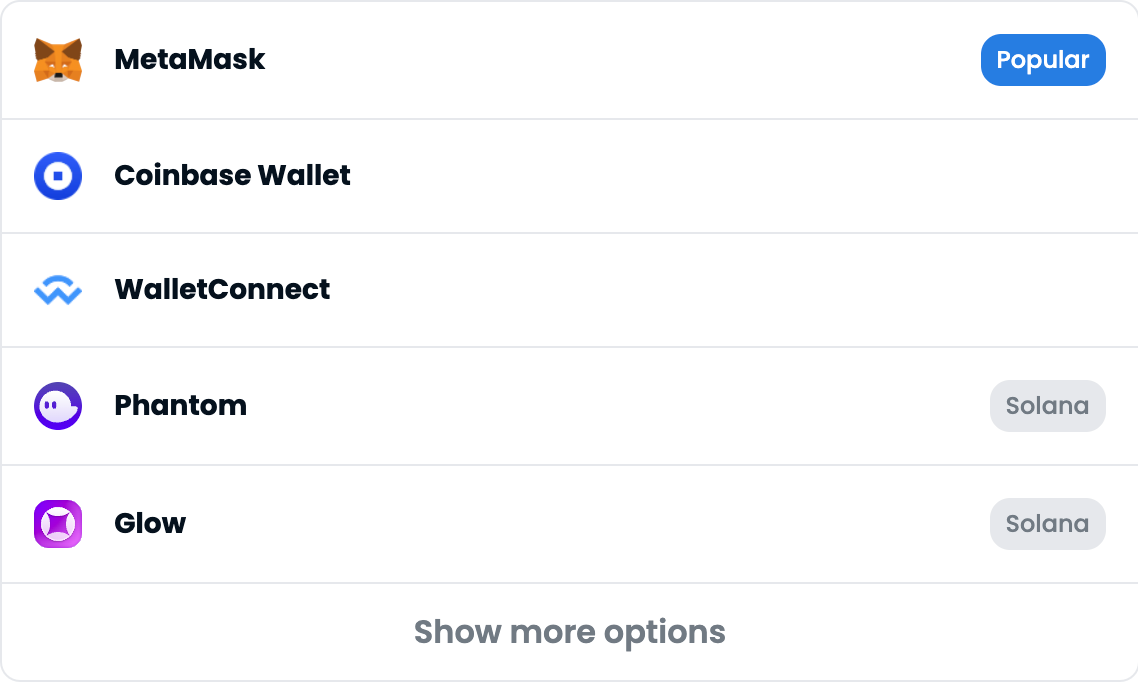Click the WalletConnect wave icon
The width and height of the screenshot is (1138, 682).
58,291
